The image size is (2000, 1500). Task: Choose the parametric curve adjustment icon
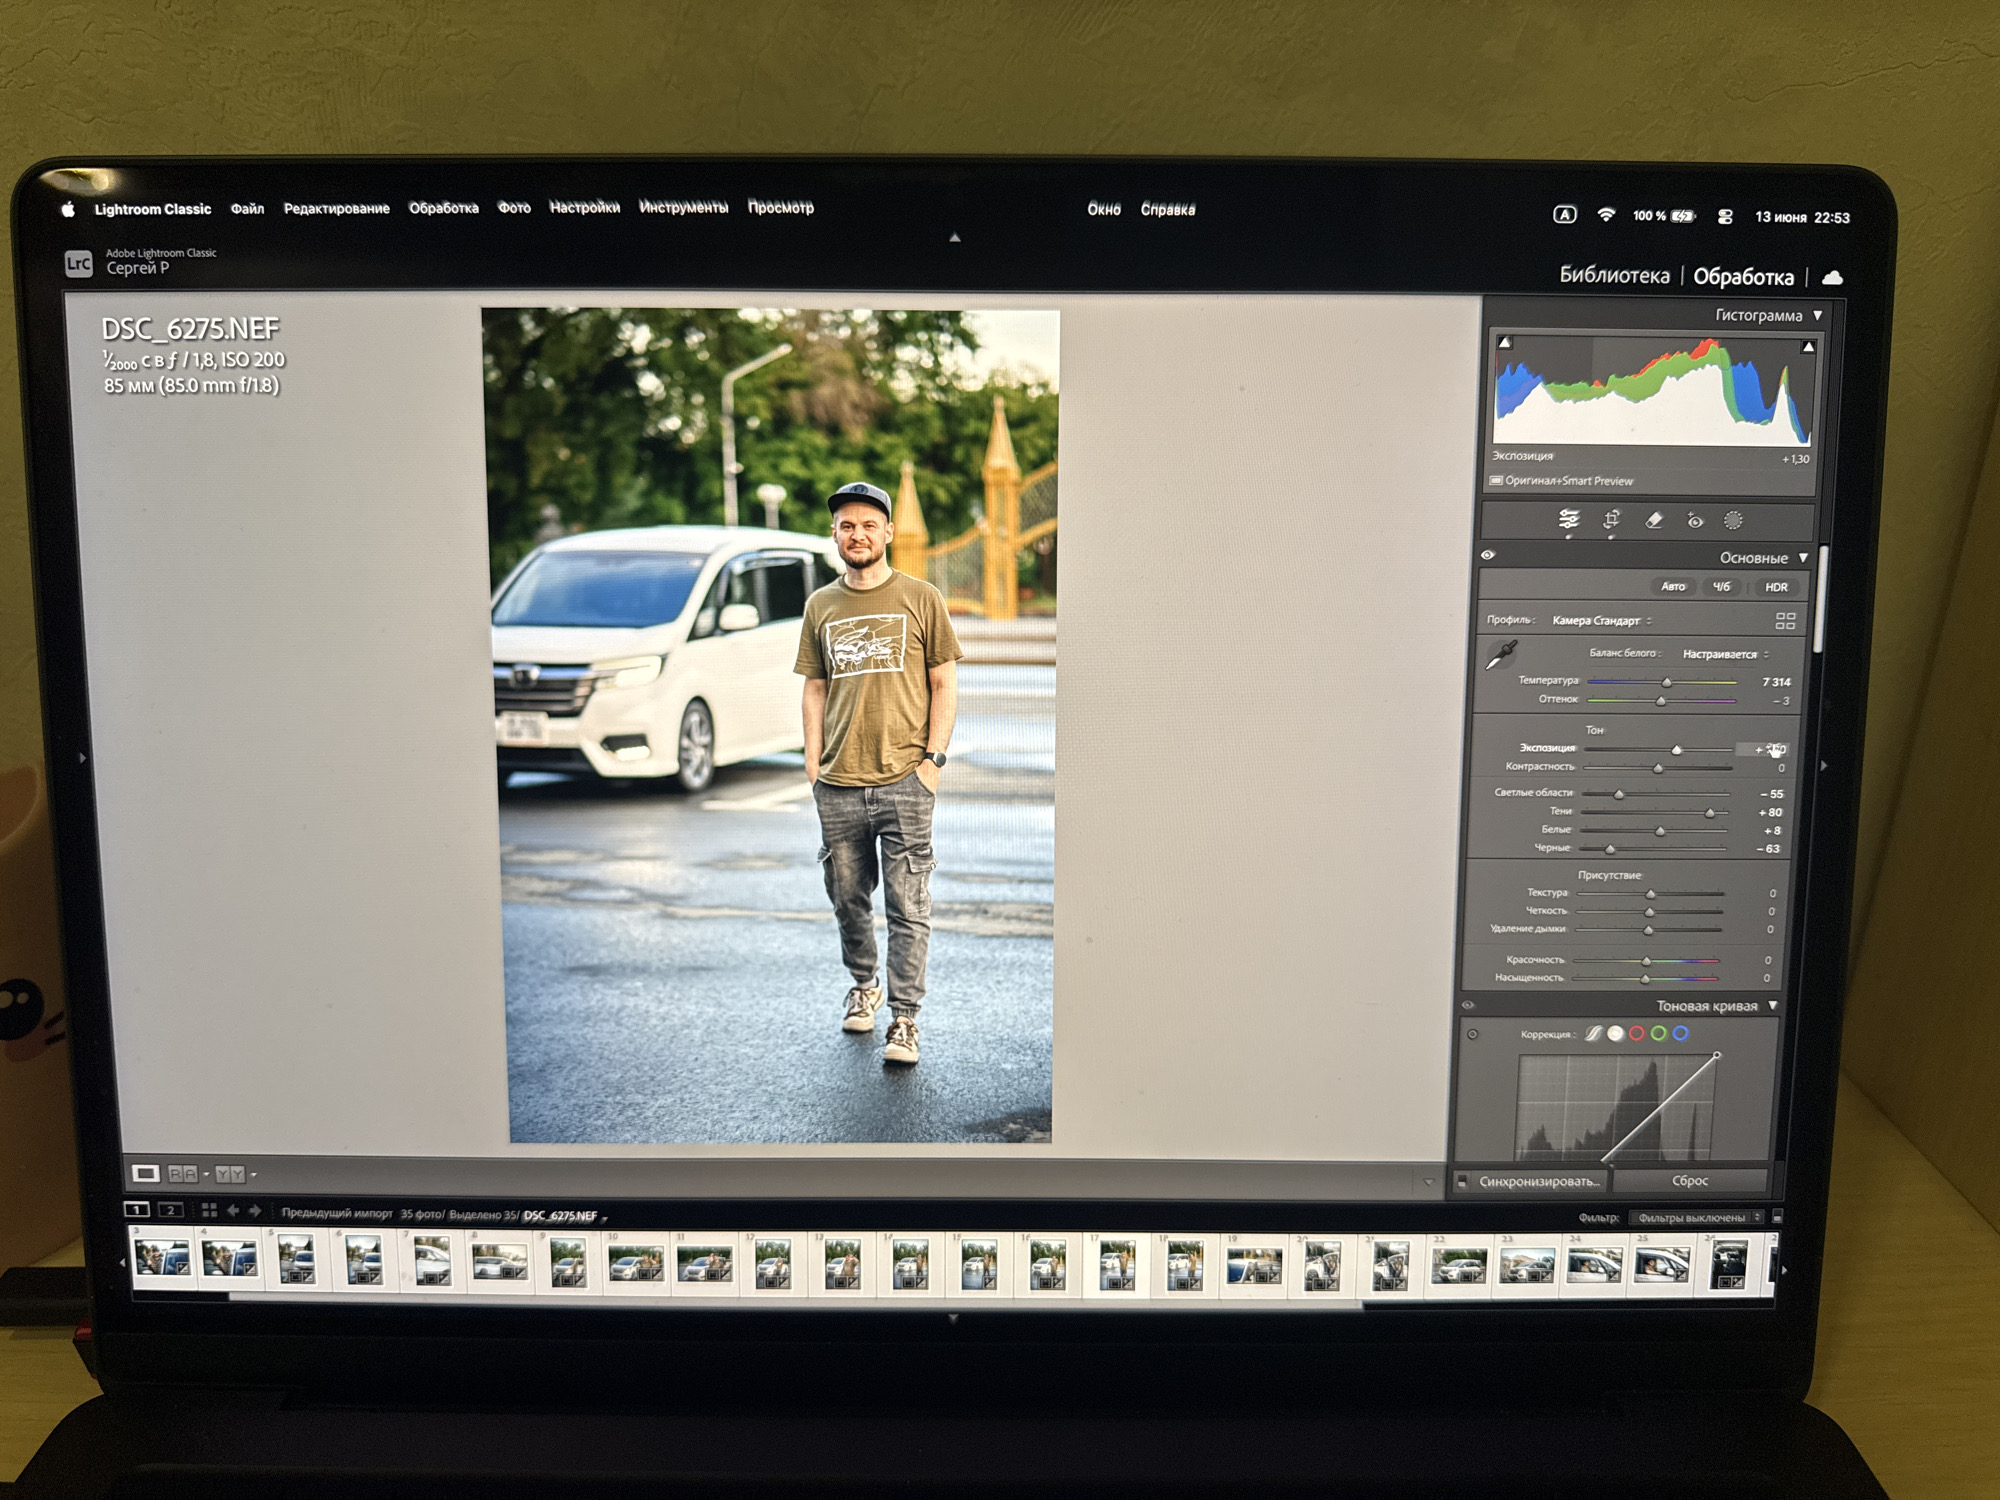click(1593, 1033)
